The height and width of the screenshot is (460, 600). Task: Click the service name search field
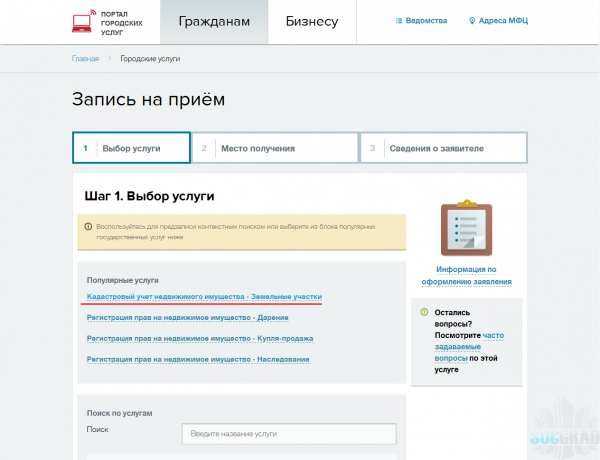click(289, 434)
